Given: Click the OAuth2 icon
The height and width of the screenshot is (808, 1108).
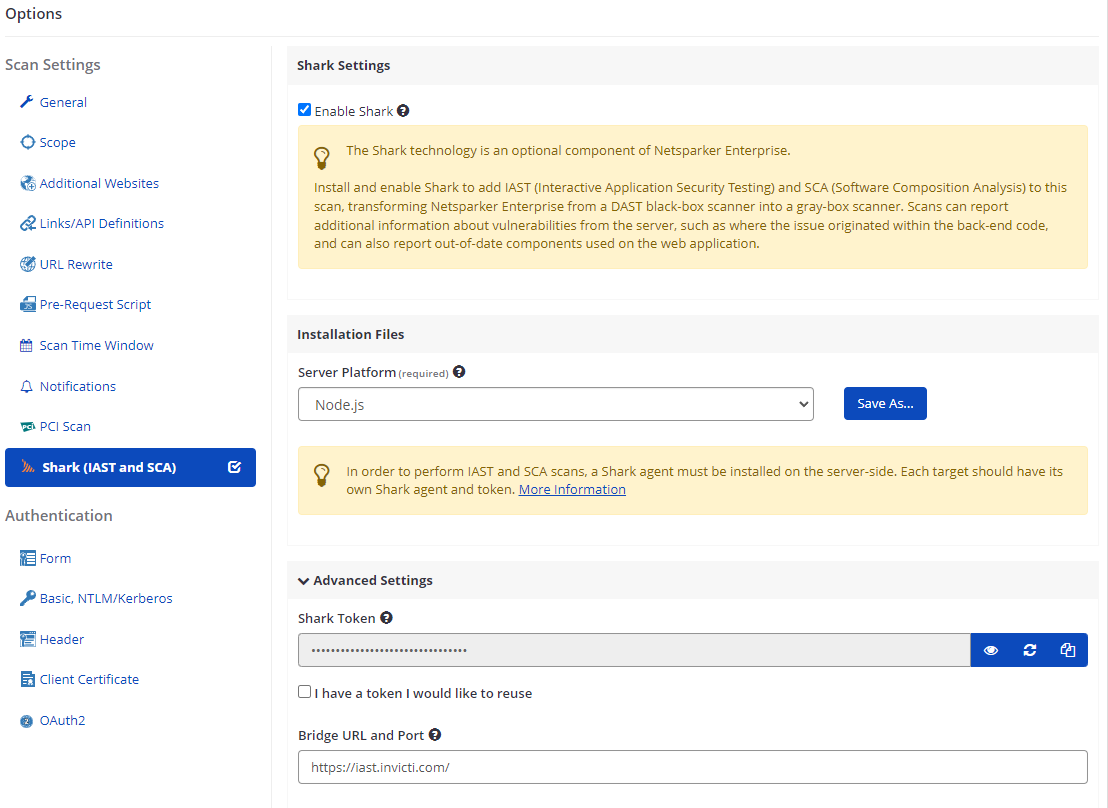Looking at the screenshot, I should [x=27, y=721].
